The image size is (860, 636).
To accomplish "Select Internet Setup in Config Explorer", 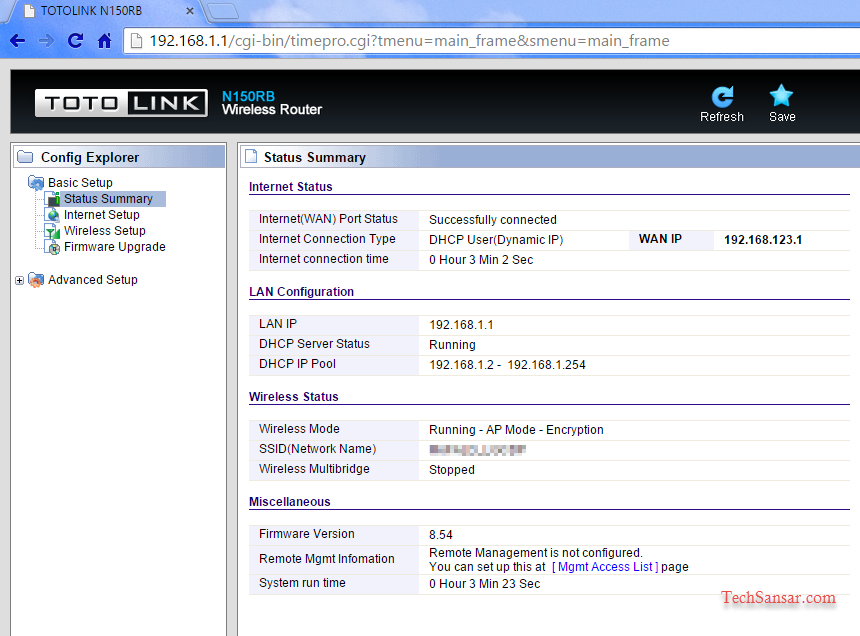I will point(101,215).
